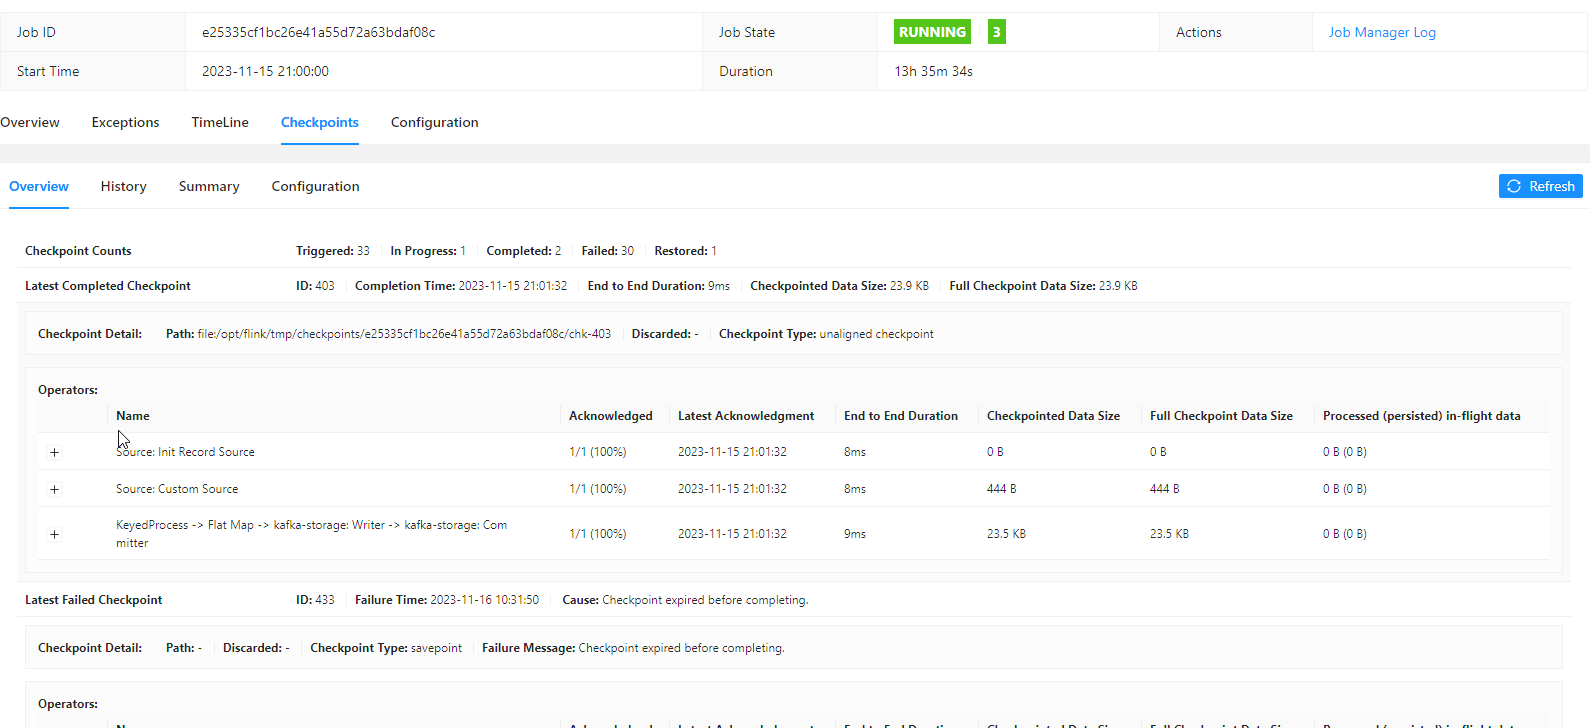Image resolution: width=1590 pixels, height=728 pixels.
Task: Click the Refresh button
Action: click(x=1540, y=186)
